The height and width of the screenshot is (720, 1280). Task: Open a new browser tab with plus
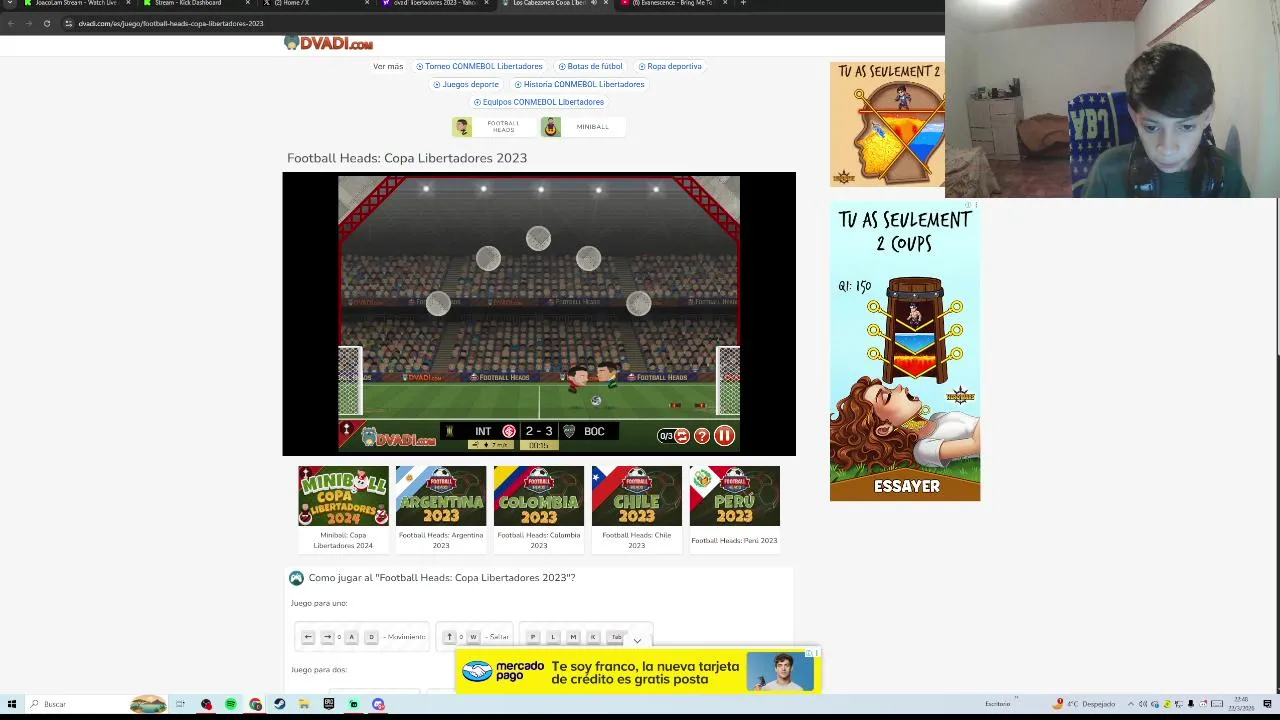coord(743,3)
